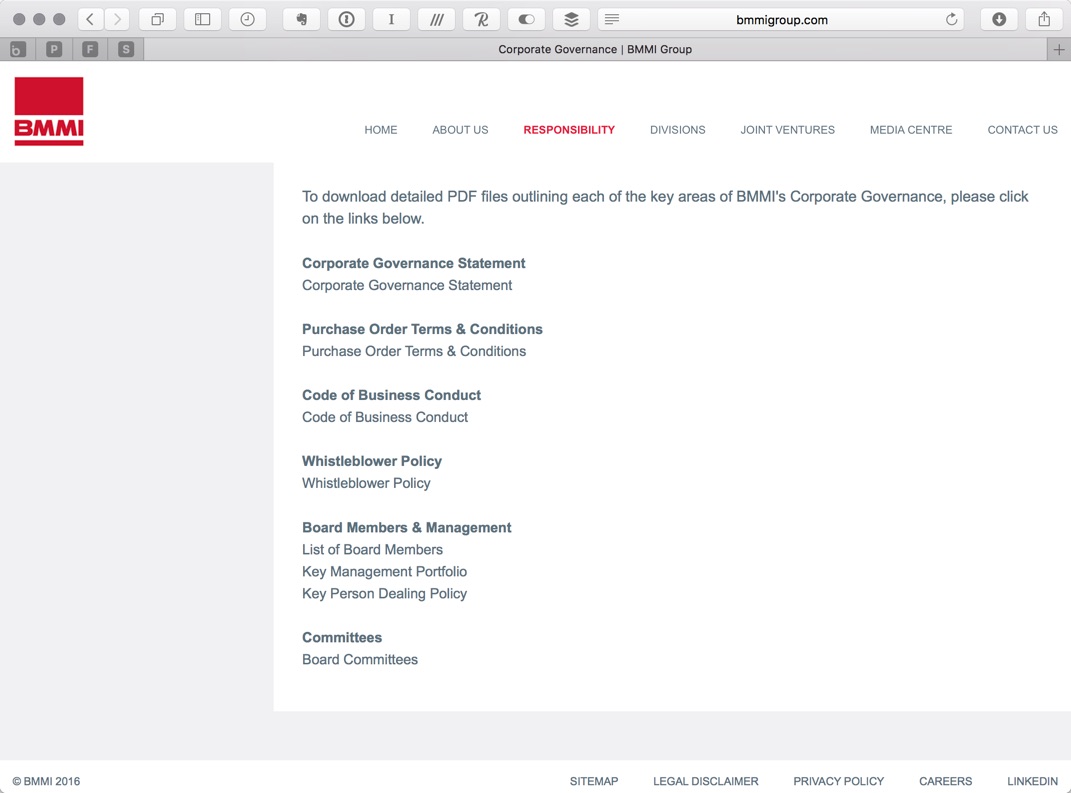The width and height of the screenshot is (1071, 793).
Task: Open the MEDIA CENTRE menu
Action: 911,130
